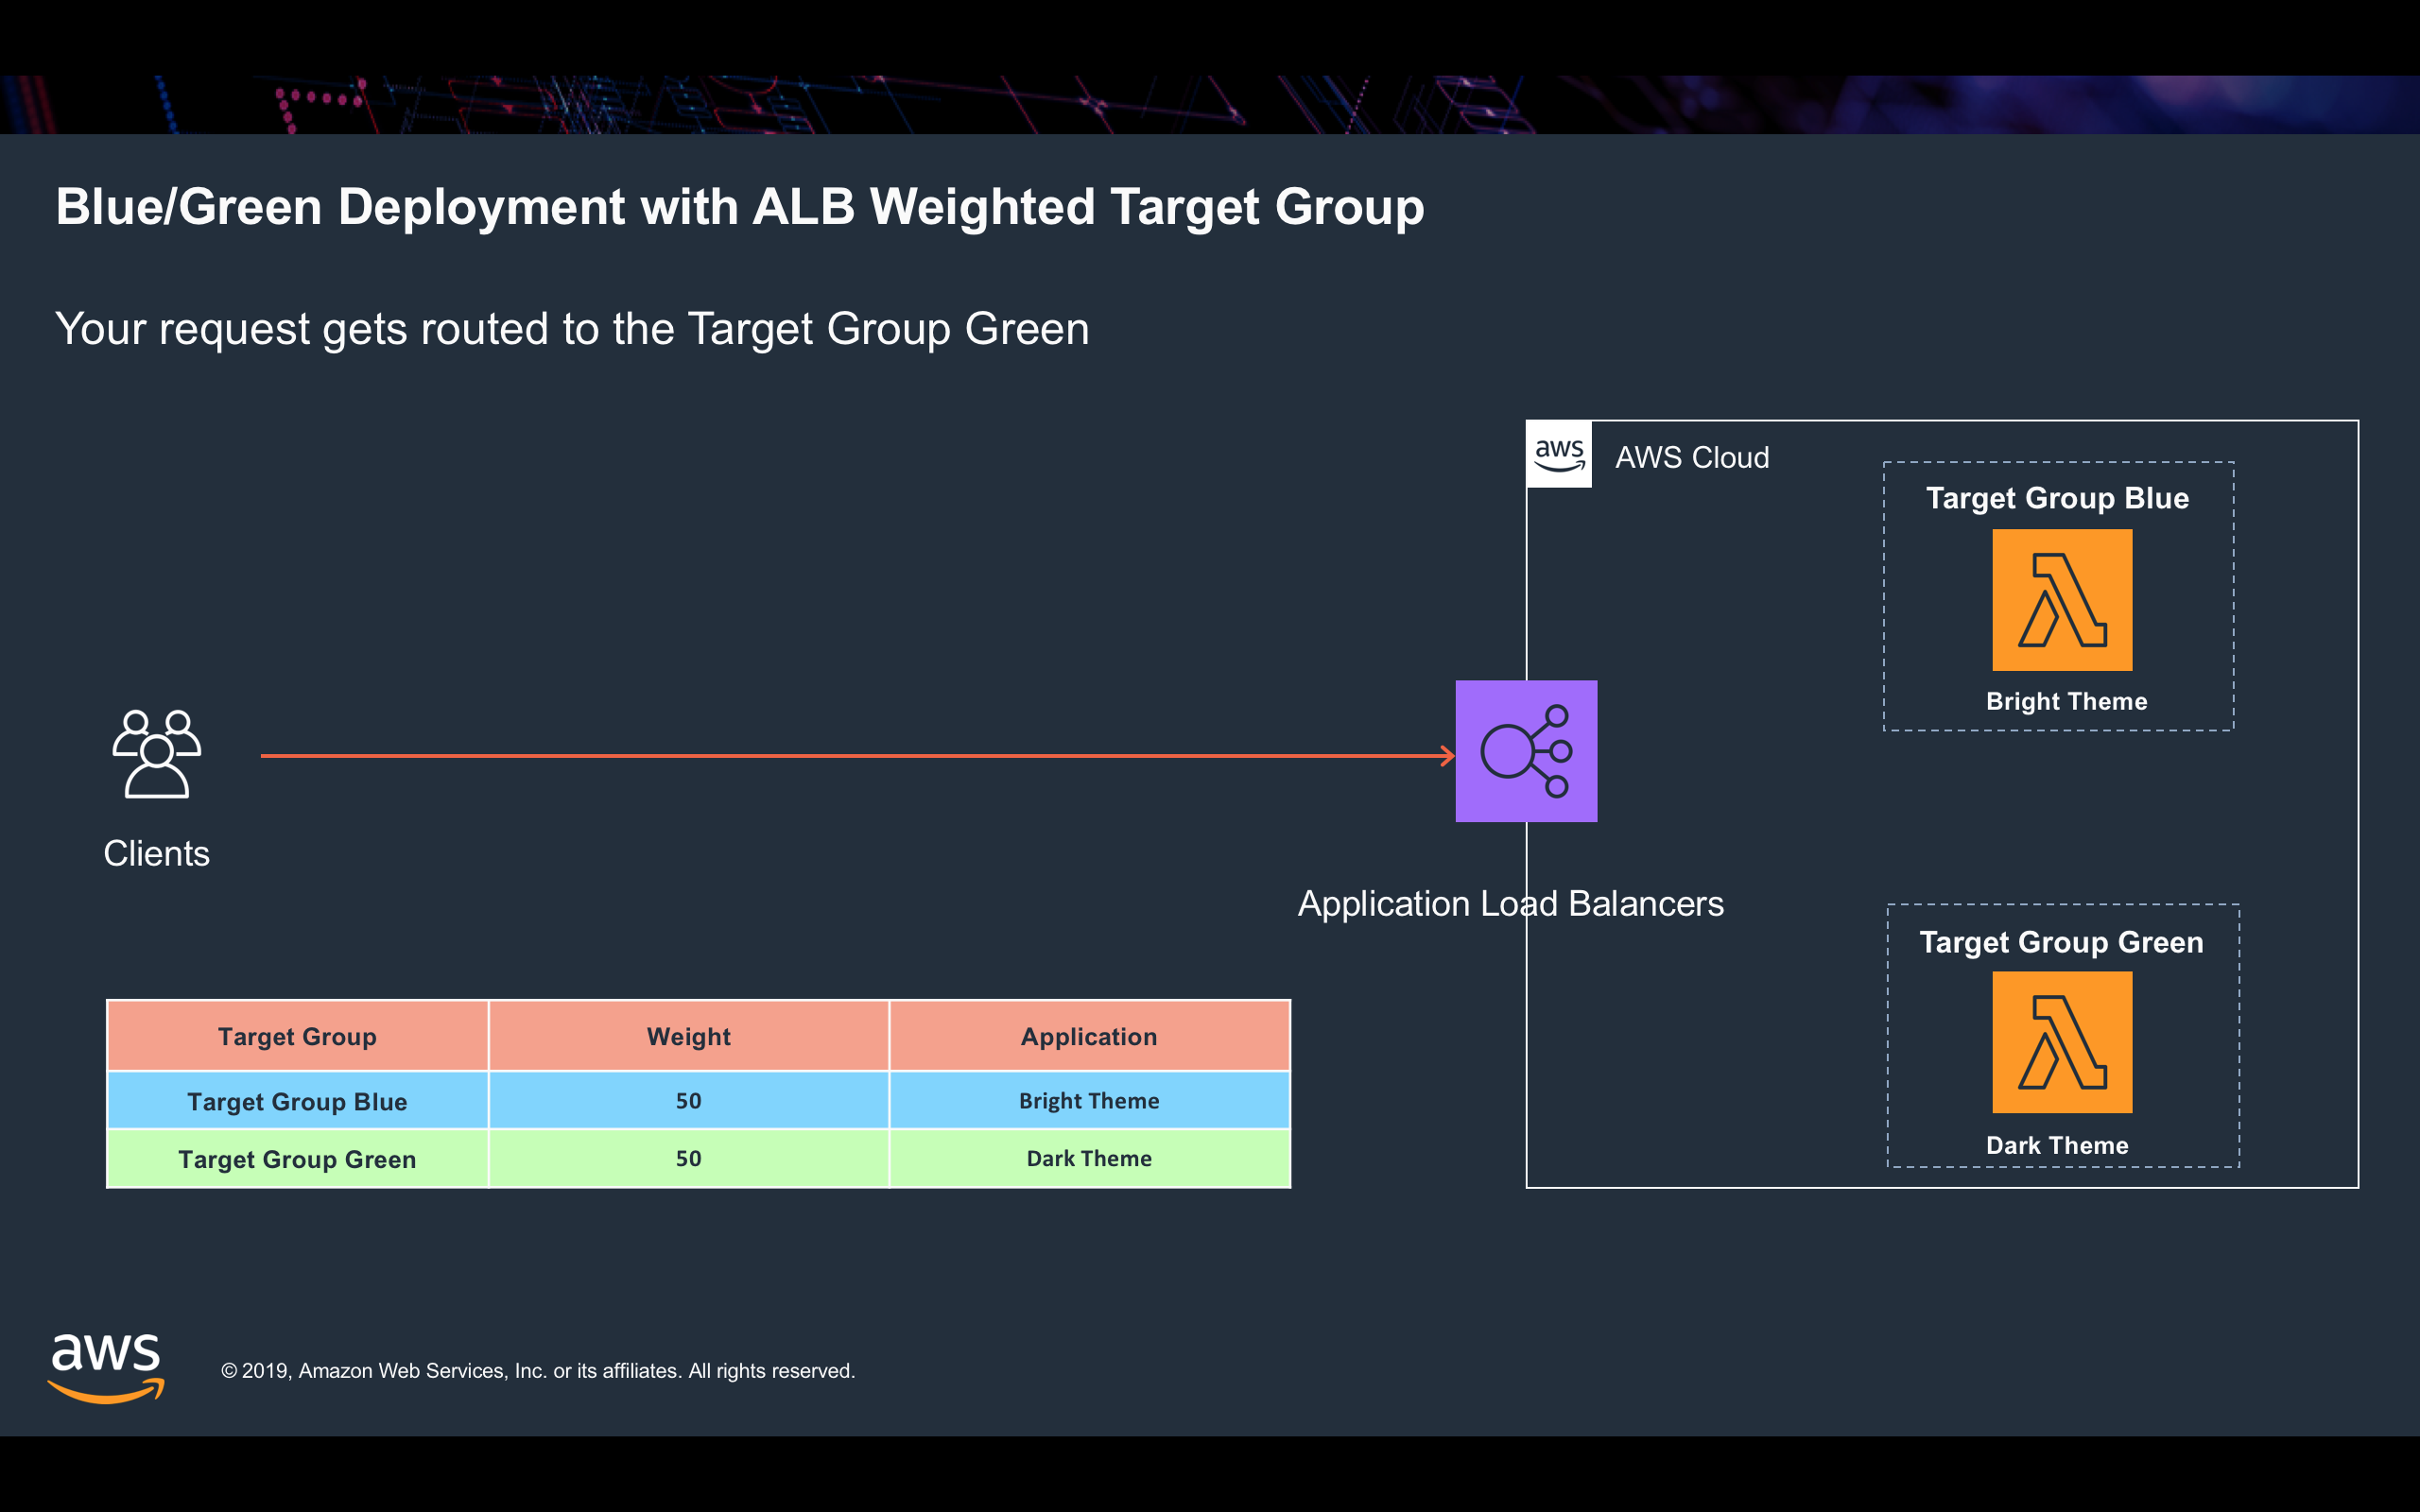Viewport: 2420px width, 1512px height.
Task: Click the weight 50 in the blue row
Action: click(688, 1101)
